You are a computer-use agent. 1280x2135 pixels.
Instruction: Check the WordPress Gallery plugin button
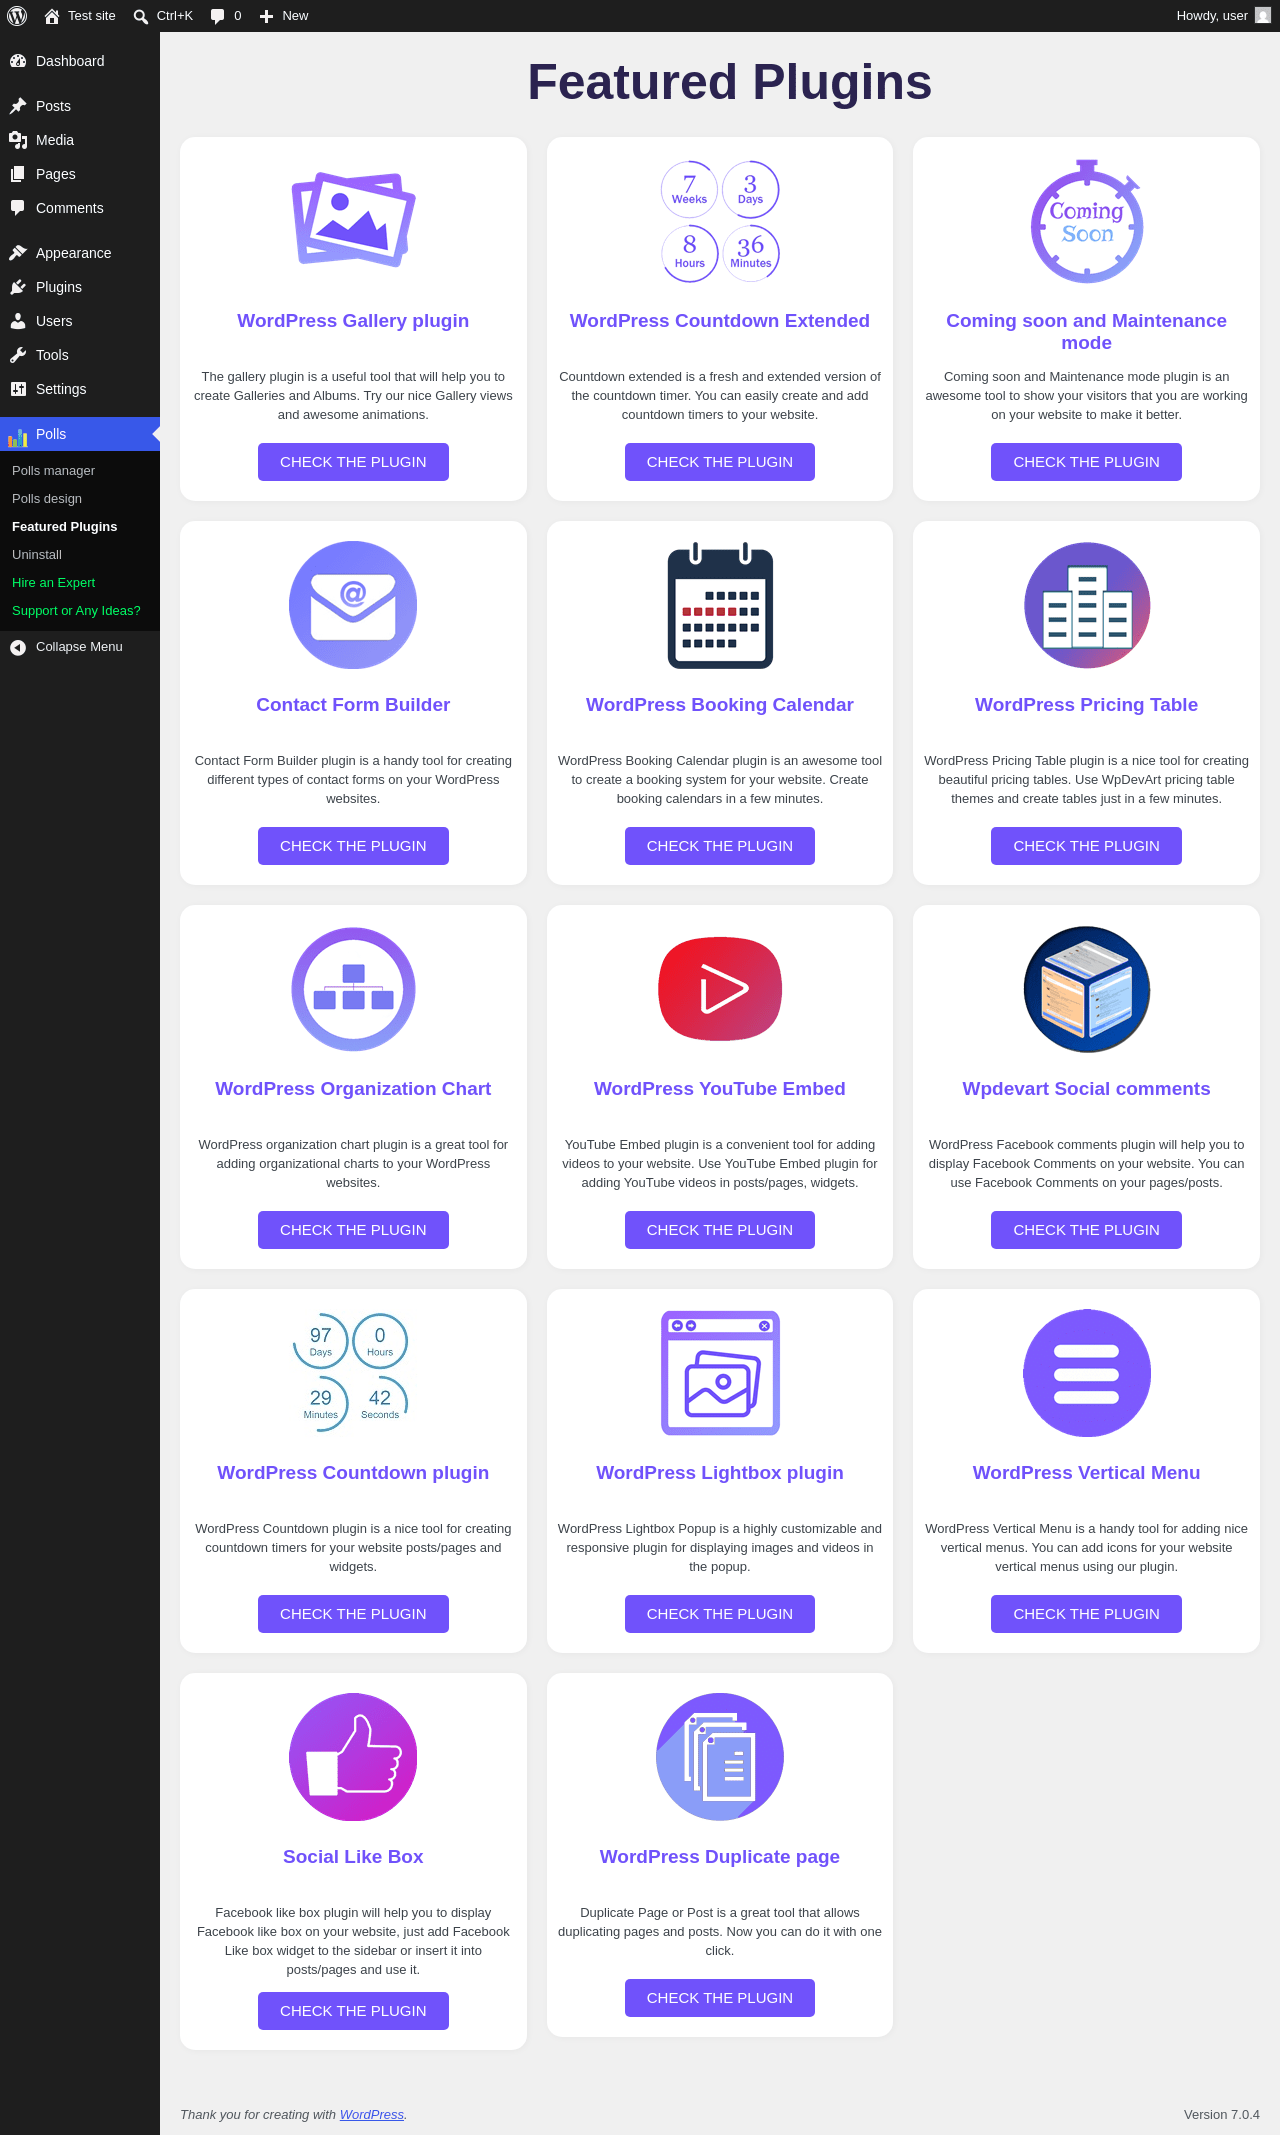[353, 462]
